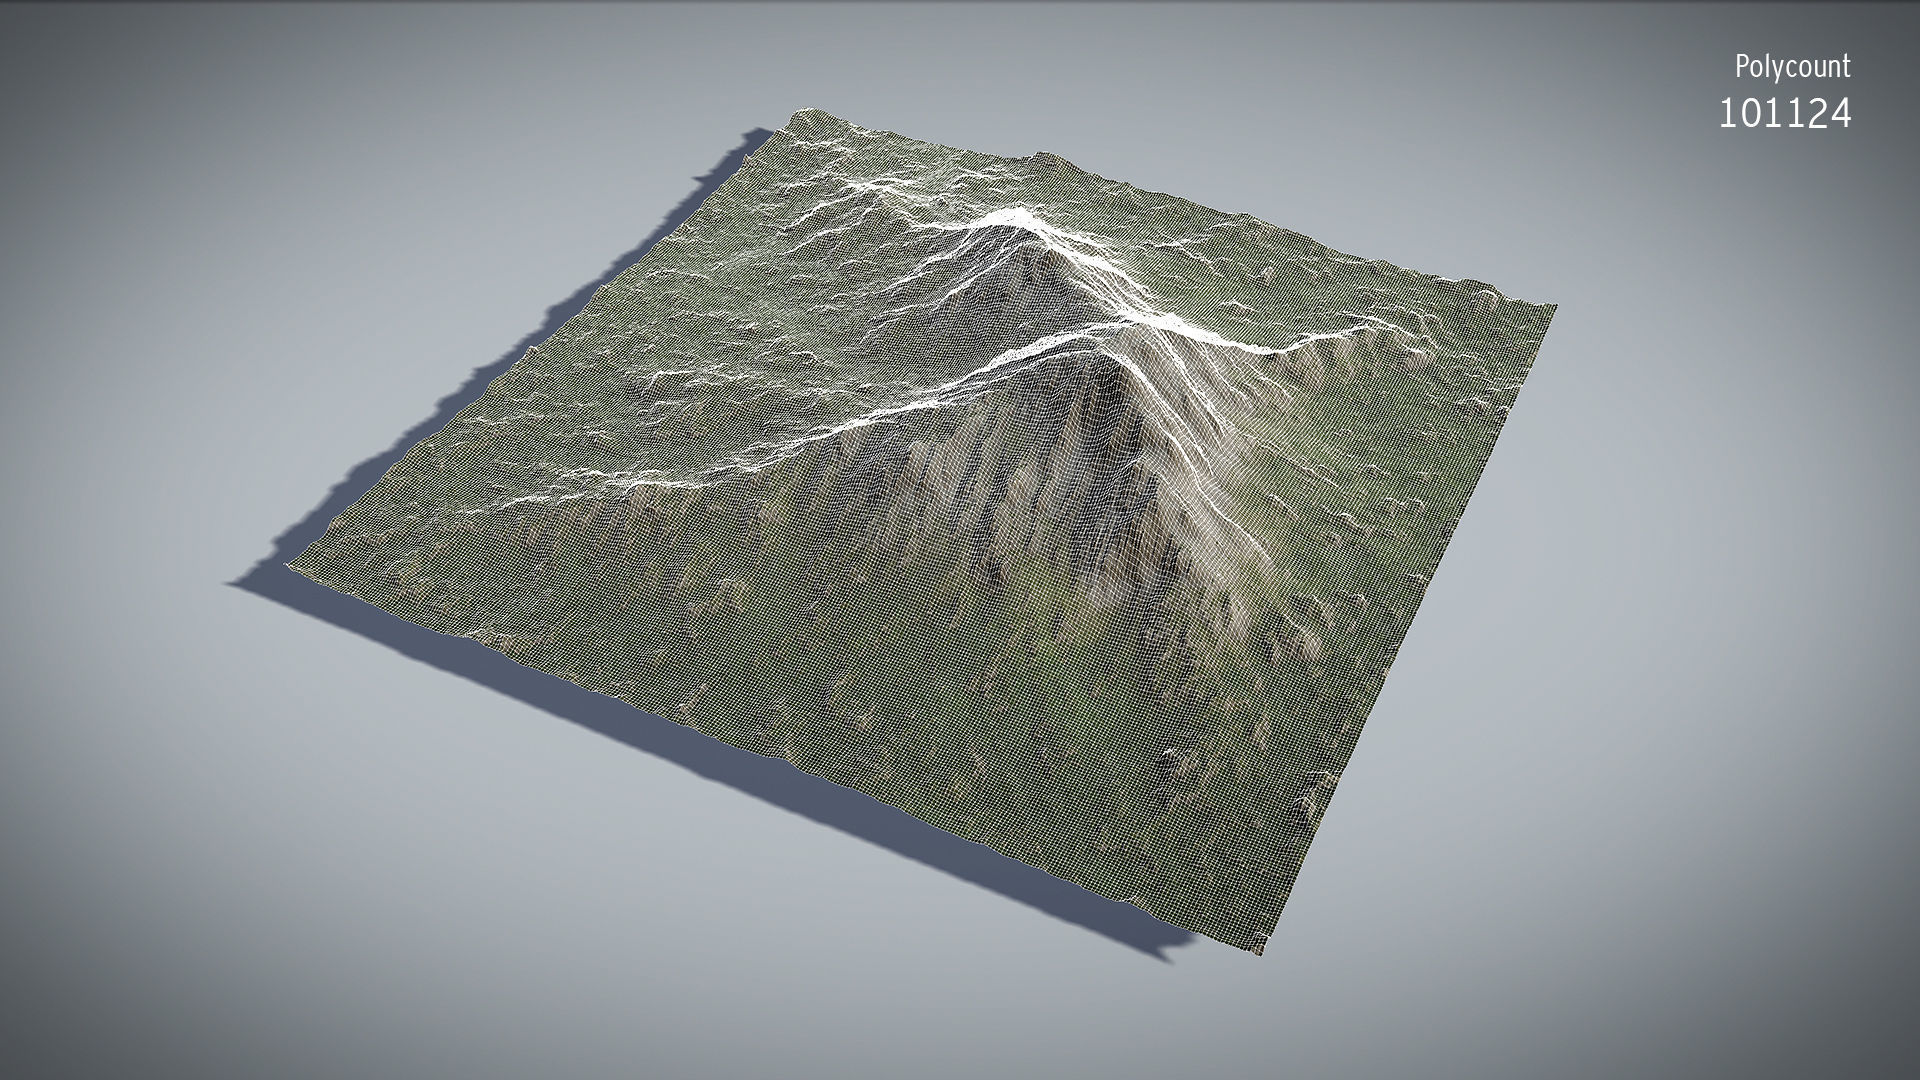Click the far-left corner of terrain mesh

point(292,566)
